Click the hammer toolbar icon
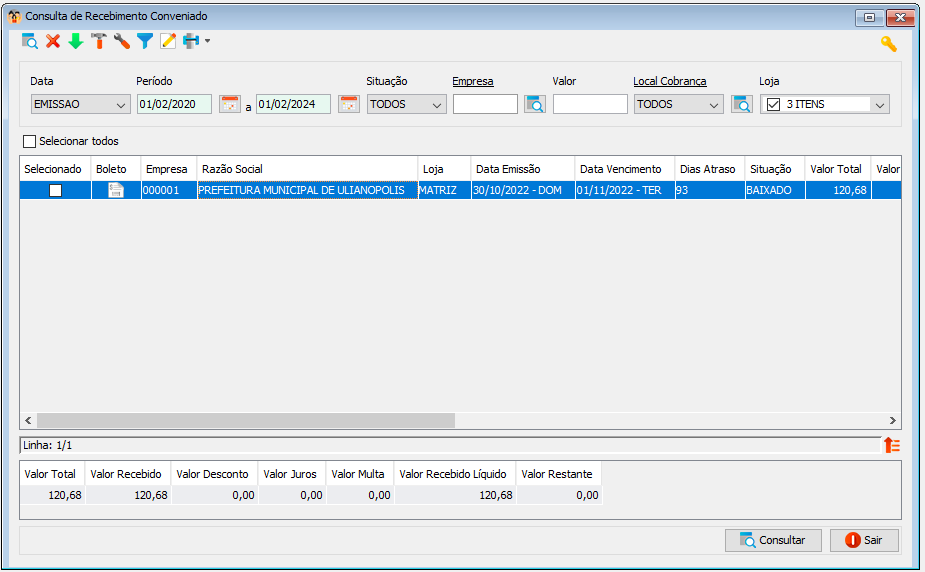 coord(99,41)
